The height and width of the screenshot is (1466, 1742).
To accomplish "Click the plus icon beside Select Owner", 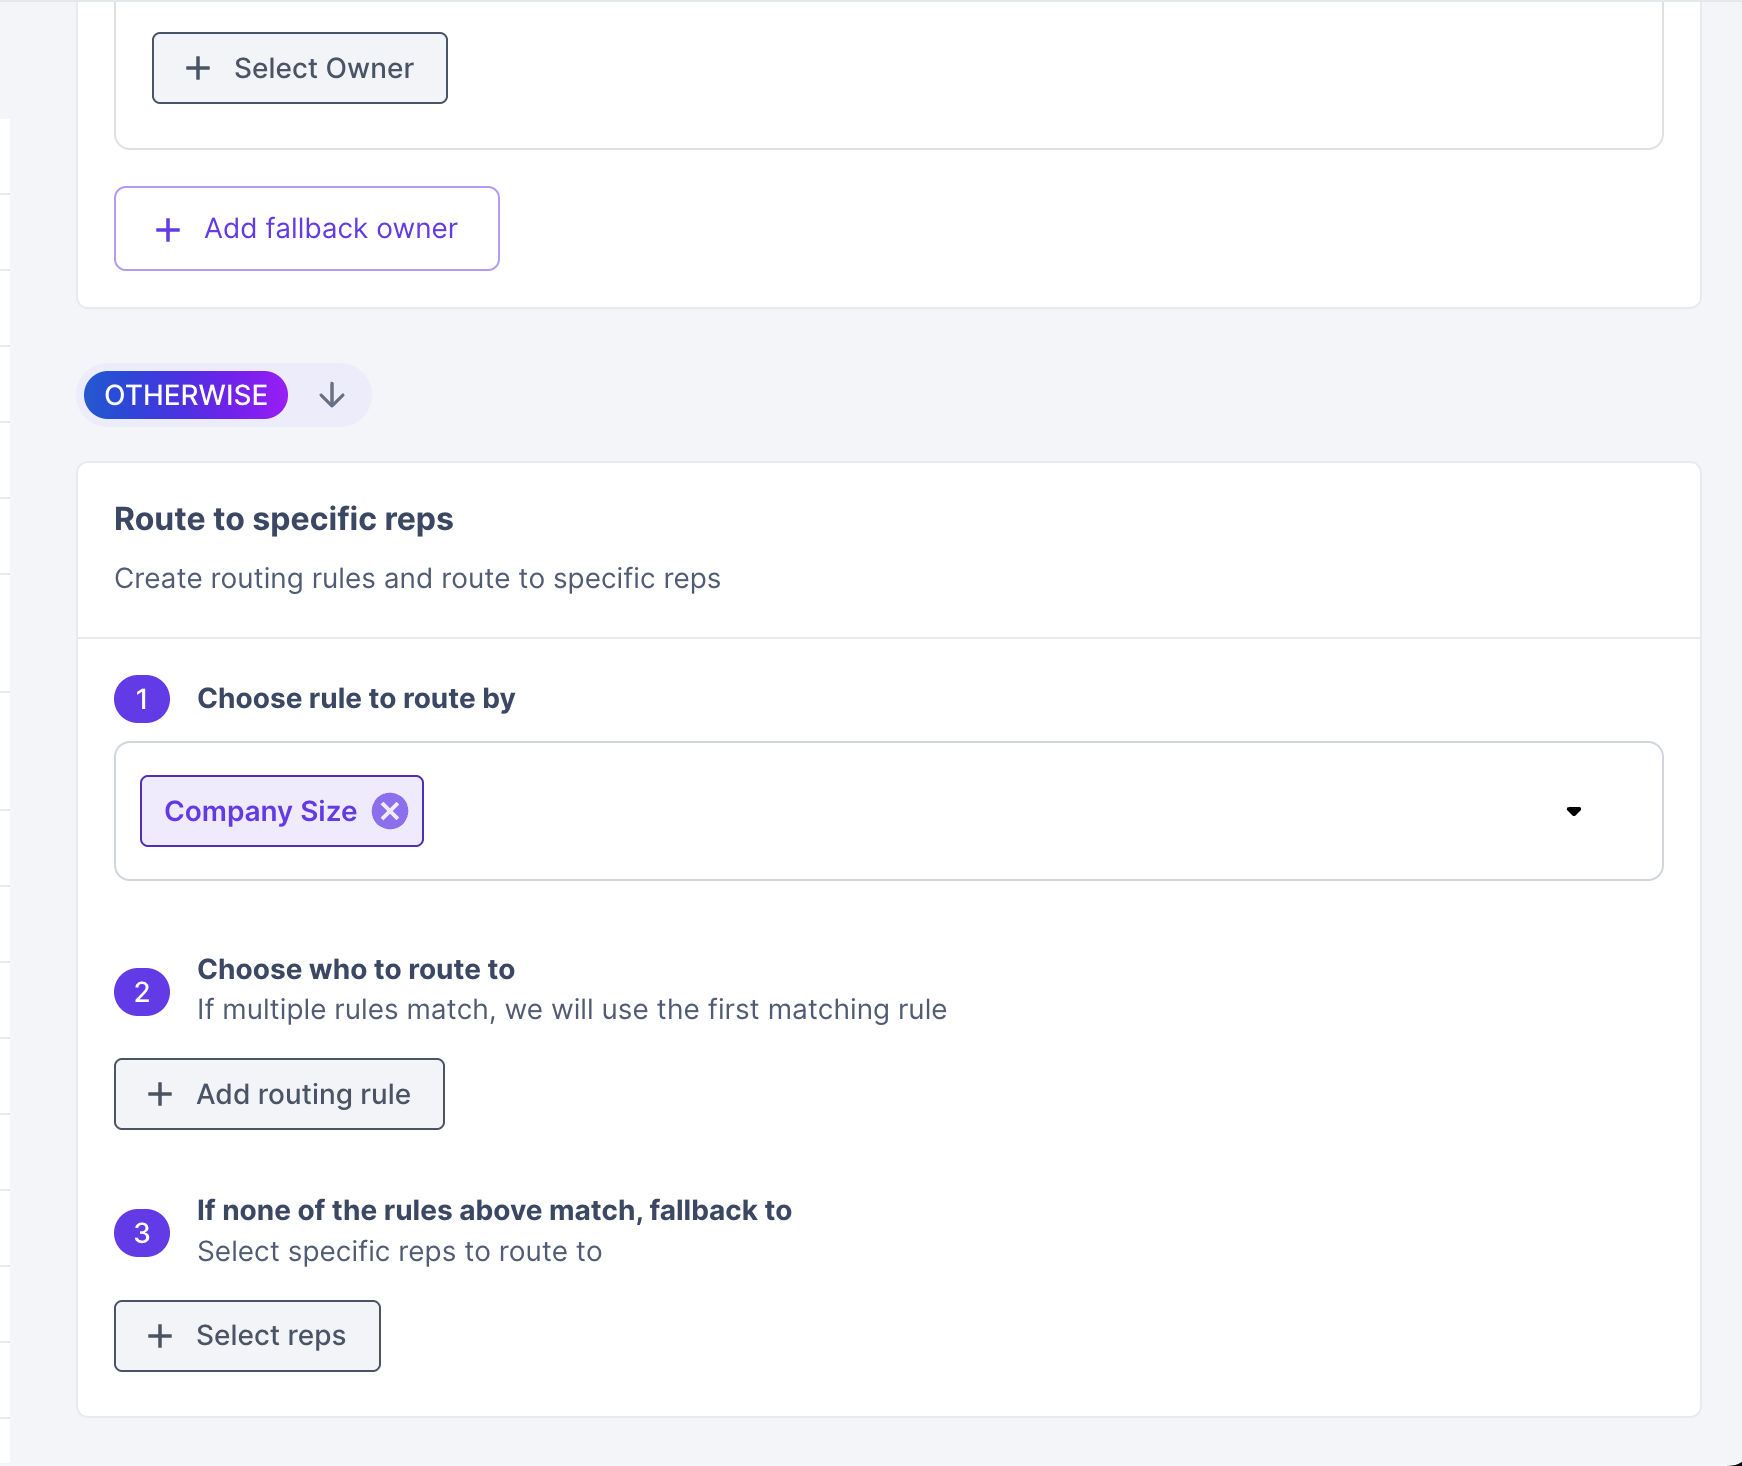I will (198, 68).
